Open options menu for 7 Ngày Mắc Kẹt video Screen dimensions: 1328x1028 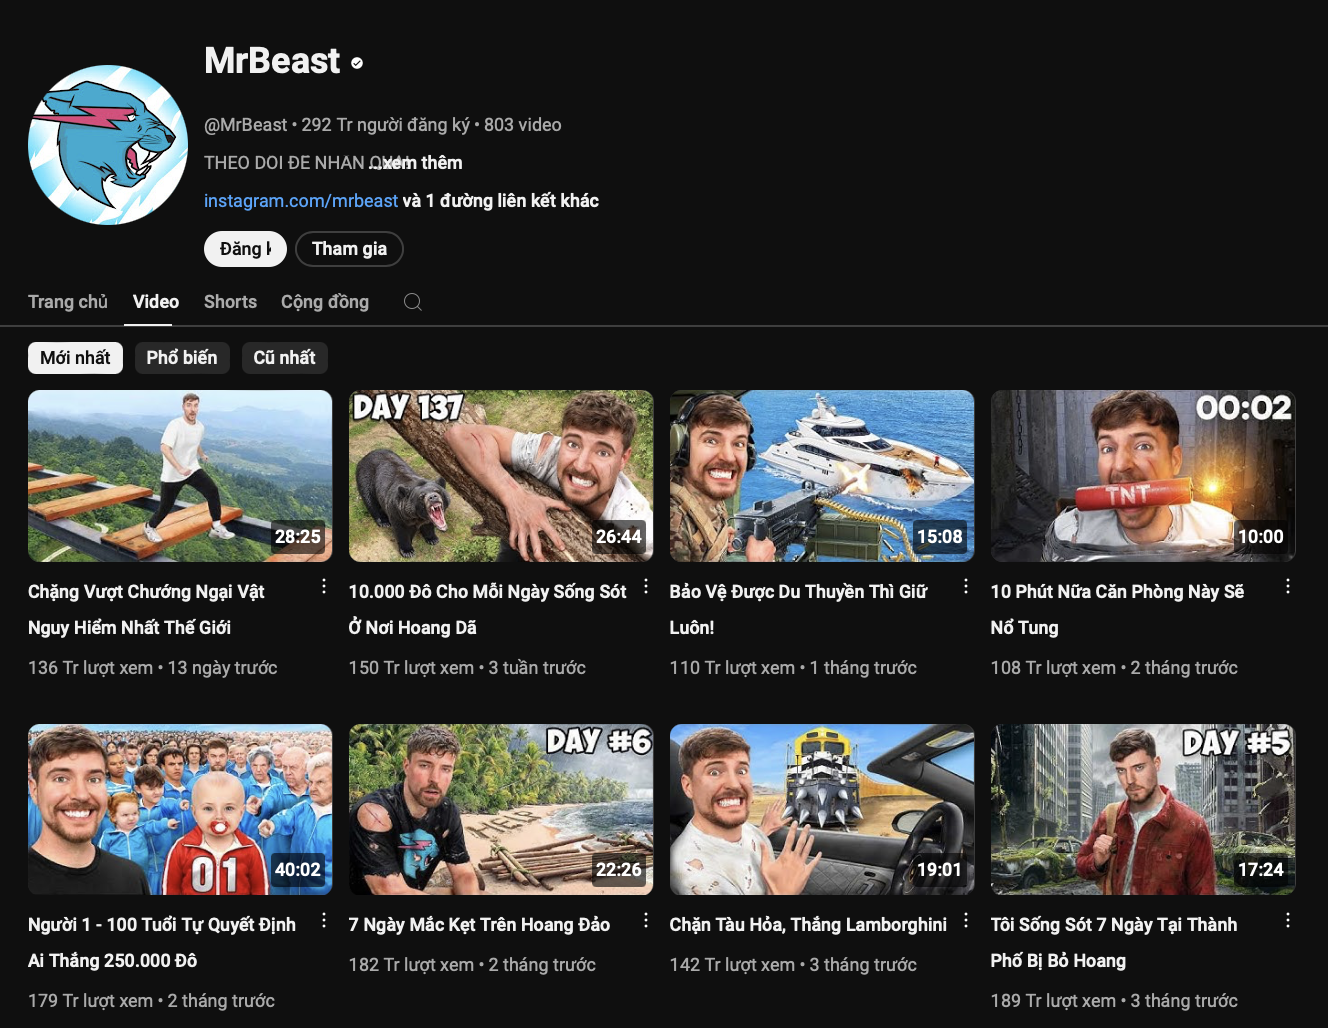point(646,920)
